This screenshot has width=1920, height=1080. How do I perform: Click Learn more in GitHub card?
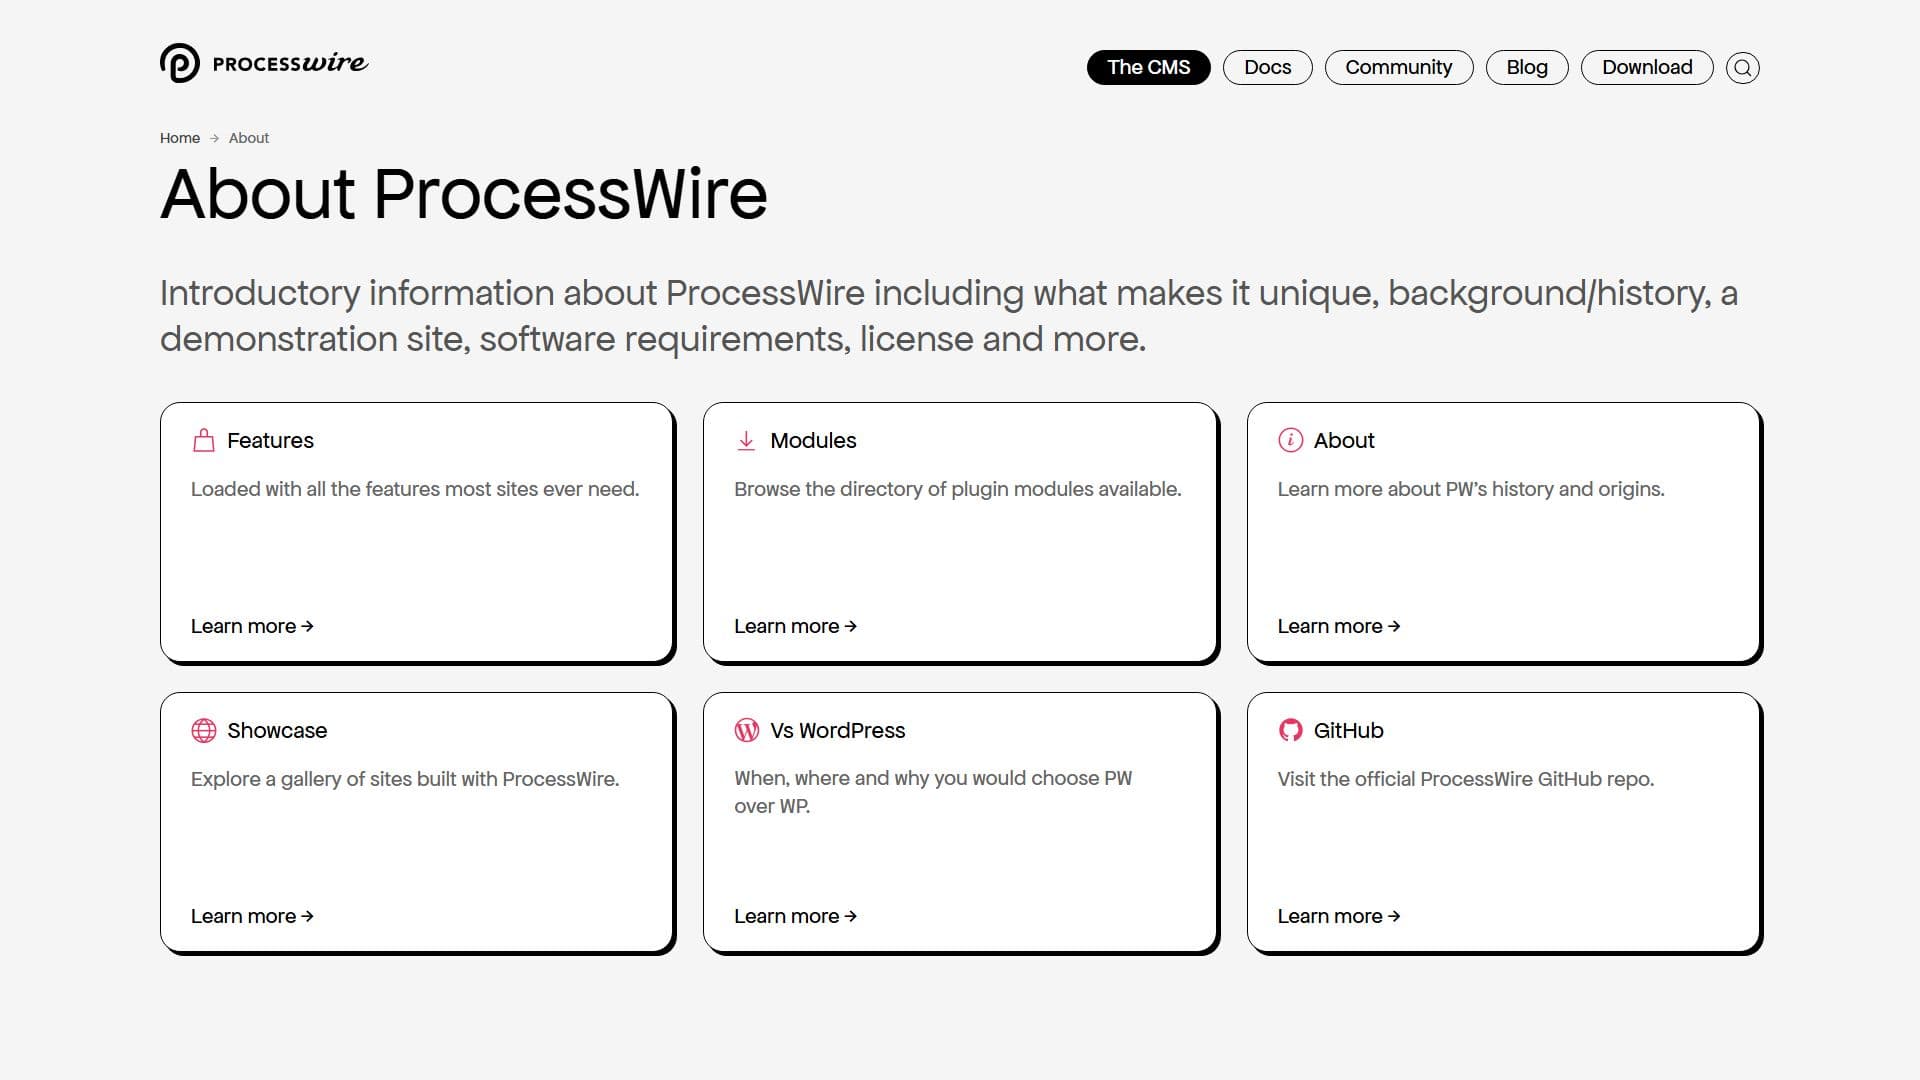[x=1338, y=916]
